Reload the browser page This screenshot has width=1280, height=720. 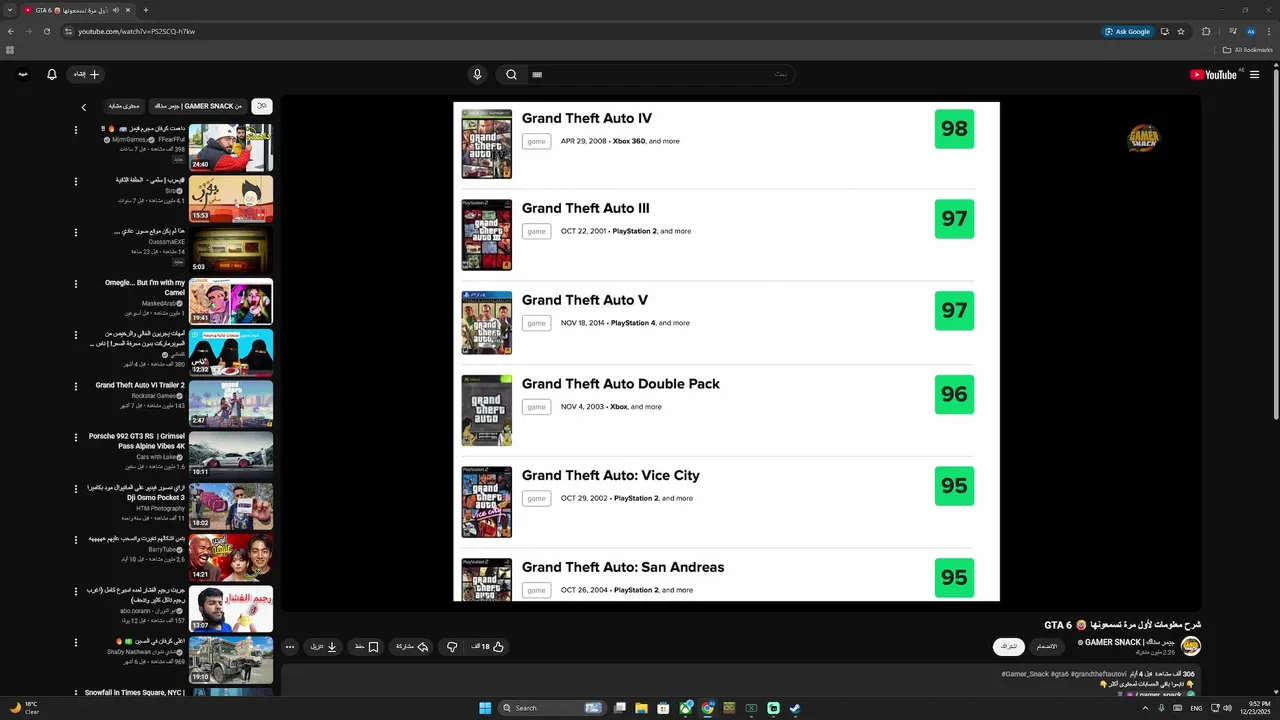point(46,31)
